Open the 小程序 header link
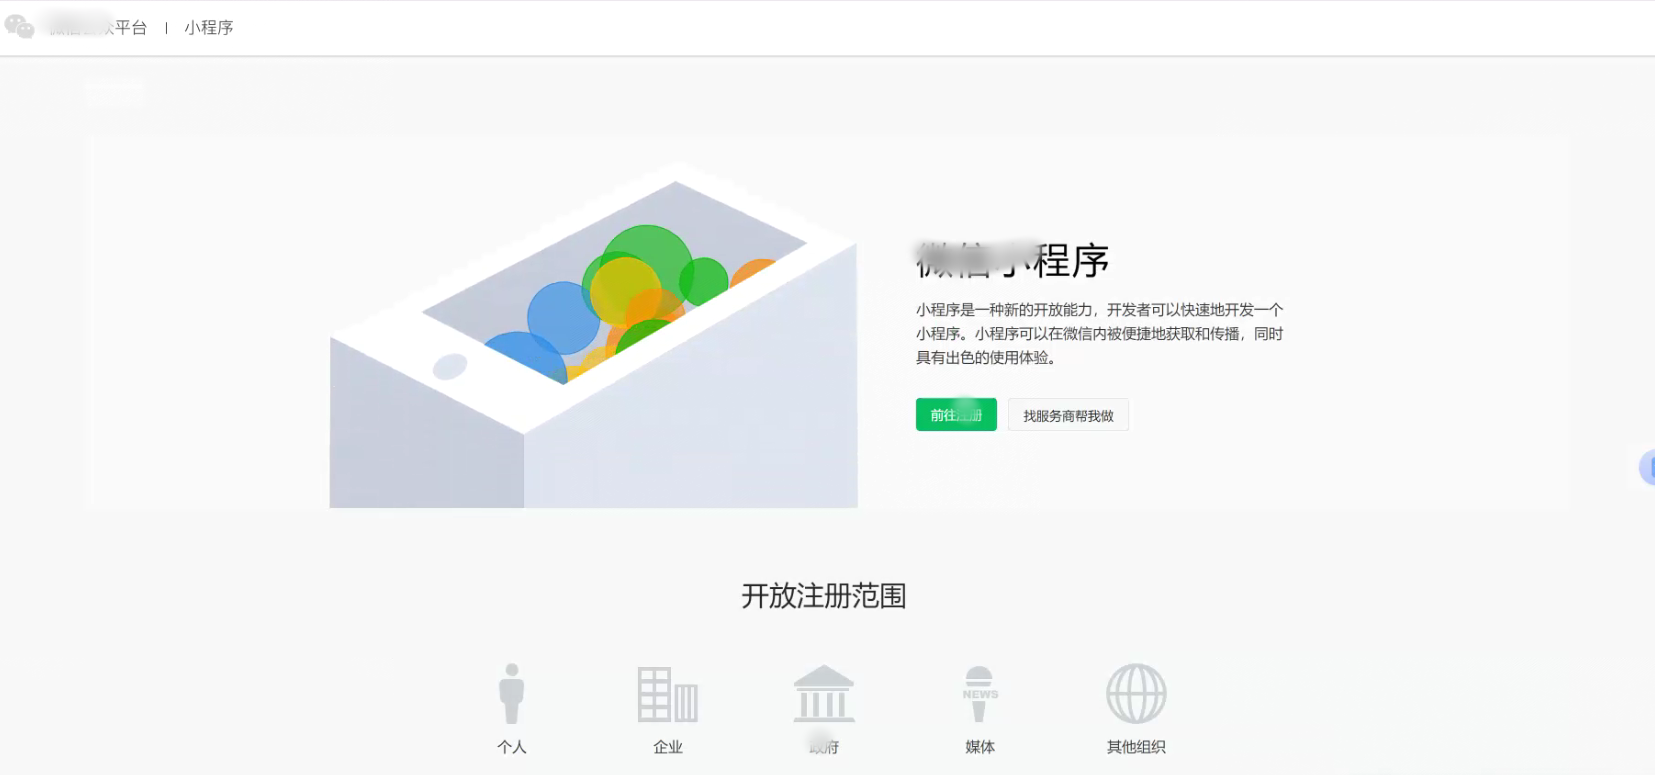The width and height of the screenshot is (1655, 775). (x=209, y=28)
